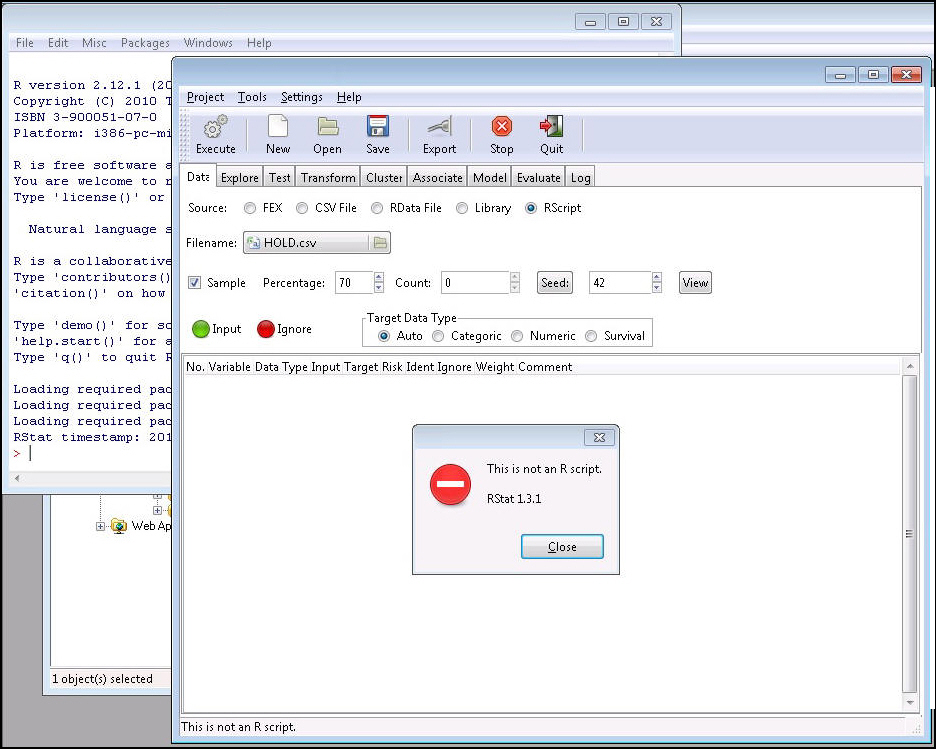Increase the Count spinner value

click(x=515, y=278)
